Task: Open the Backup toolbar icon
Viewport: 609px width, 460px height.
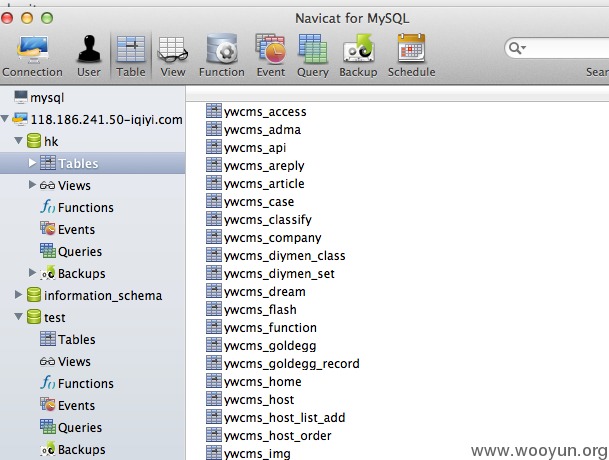Action: click(x=358, y=56)
